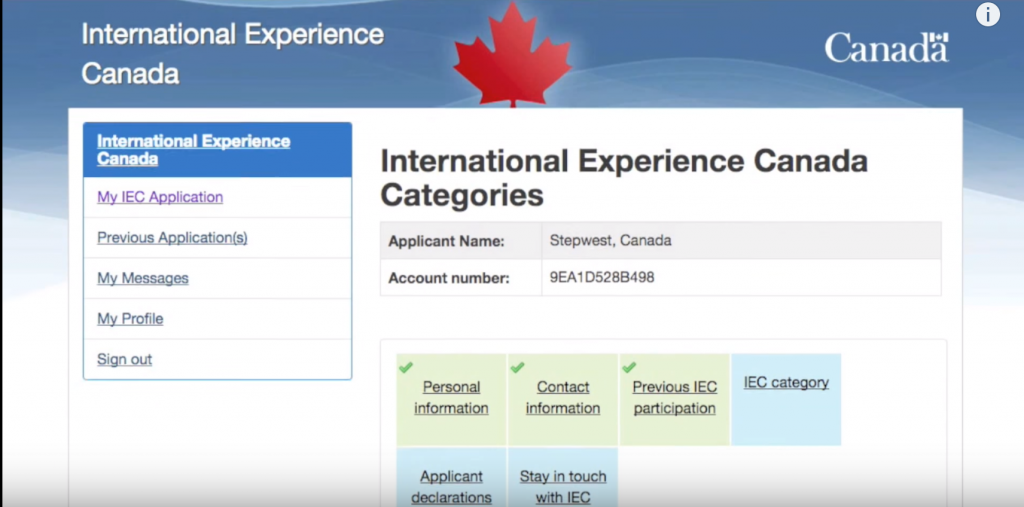Select the IEC category section
The image size is (1024, 507).
[786, 382]
